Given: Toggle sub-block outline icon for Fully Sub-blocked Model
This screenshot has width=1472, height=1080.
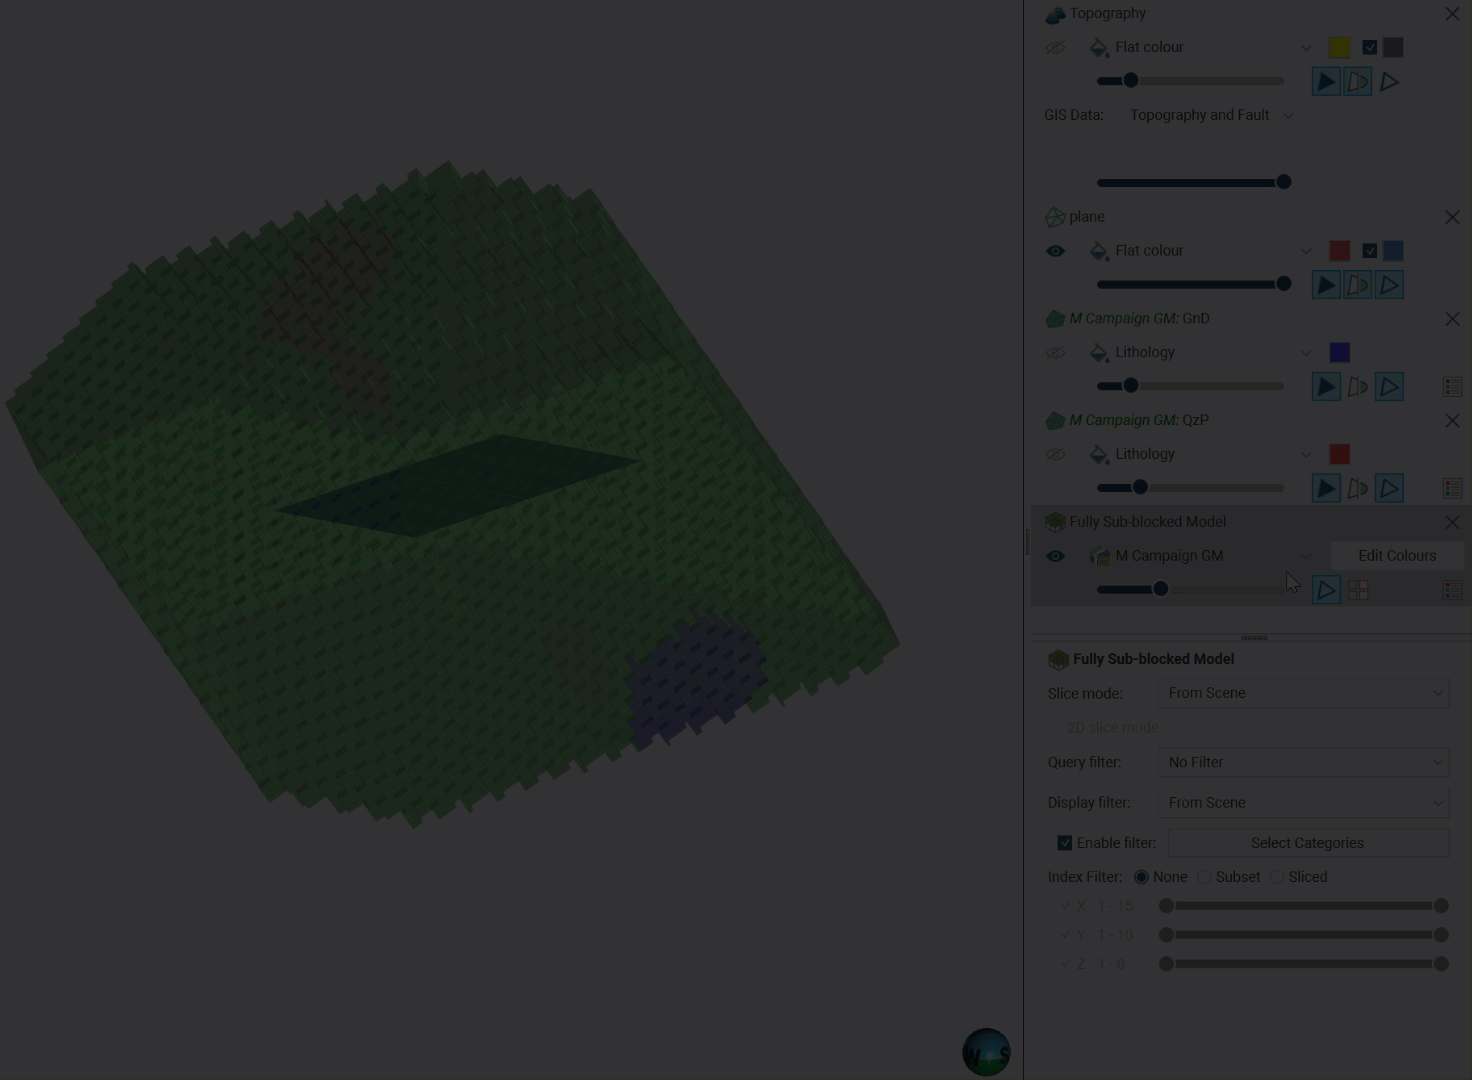Looking at the screenshot, I should coord(1357,590).
